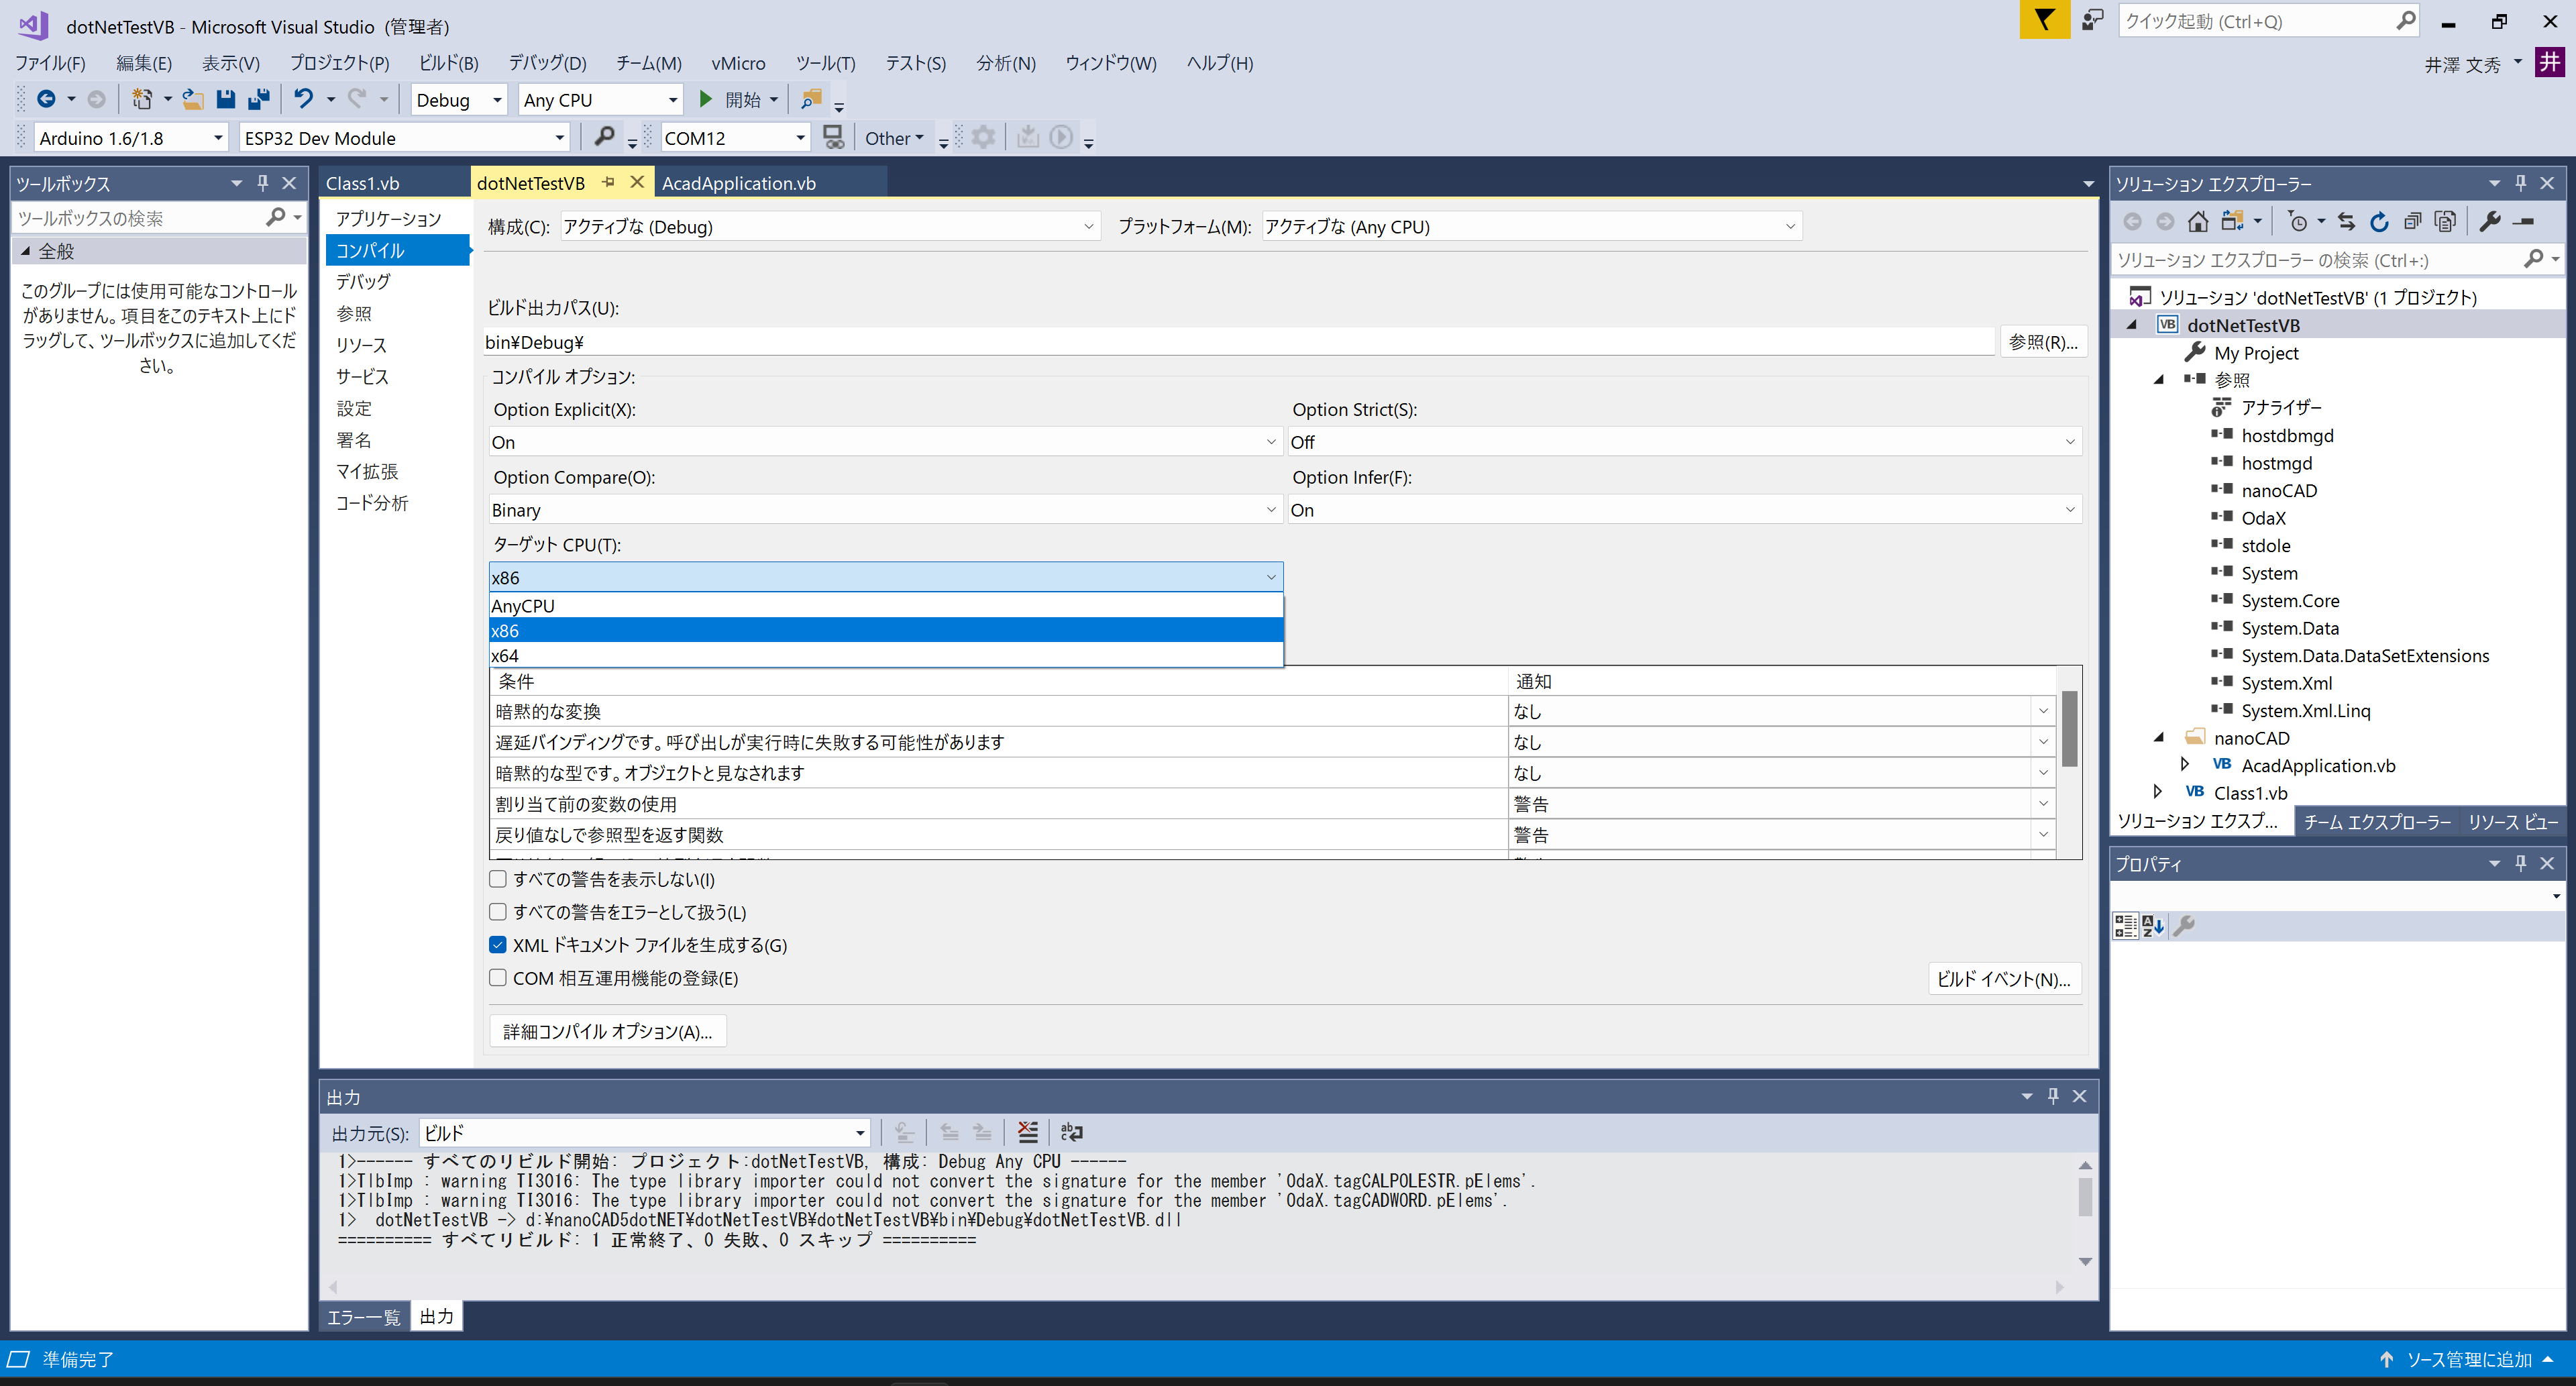The height and width of the screenshot is (1386, 2576).
Task: Click the preview selected items icon
Action: click(2524, 222)
